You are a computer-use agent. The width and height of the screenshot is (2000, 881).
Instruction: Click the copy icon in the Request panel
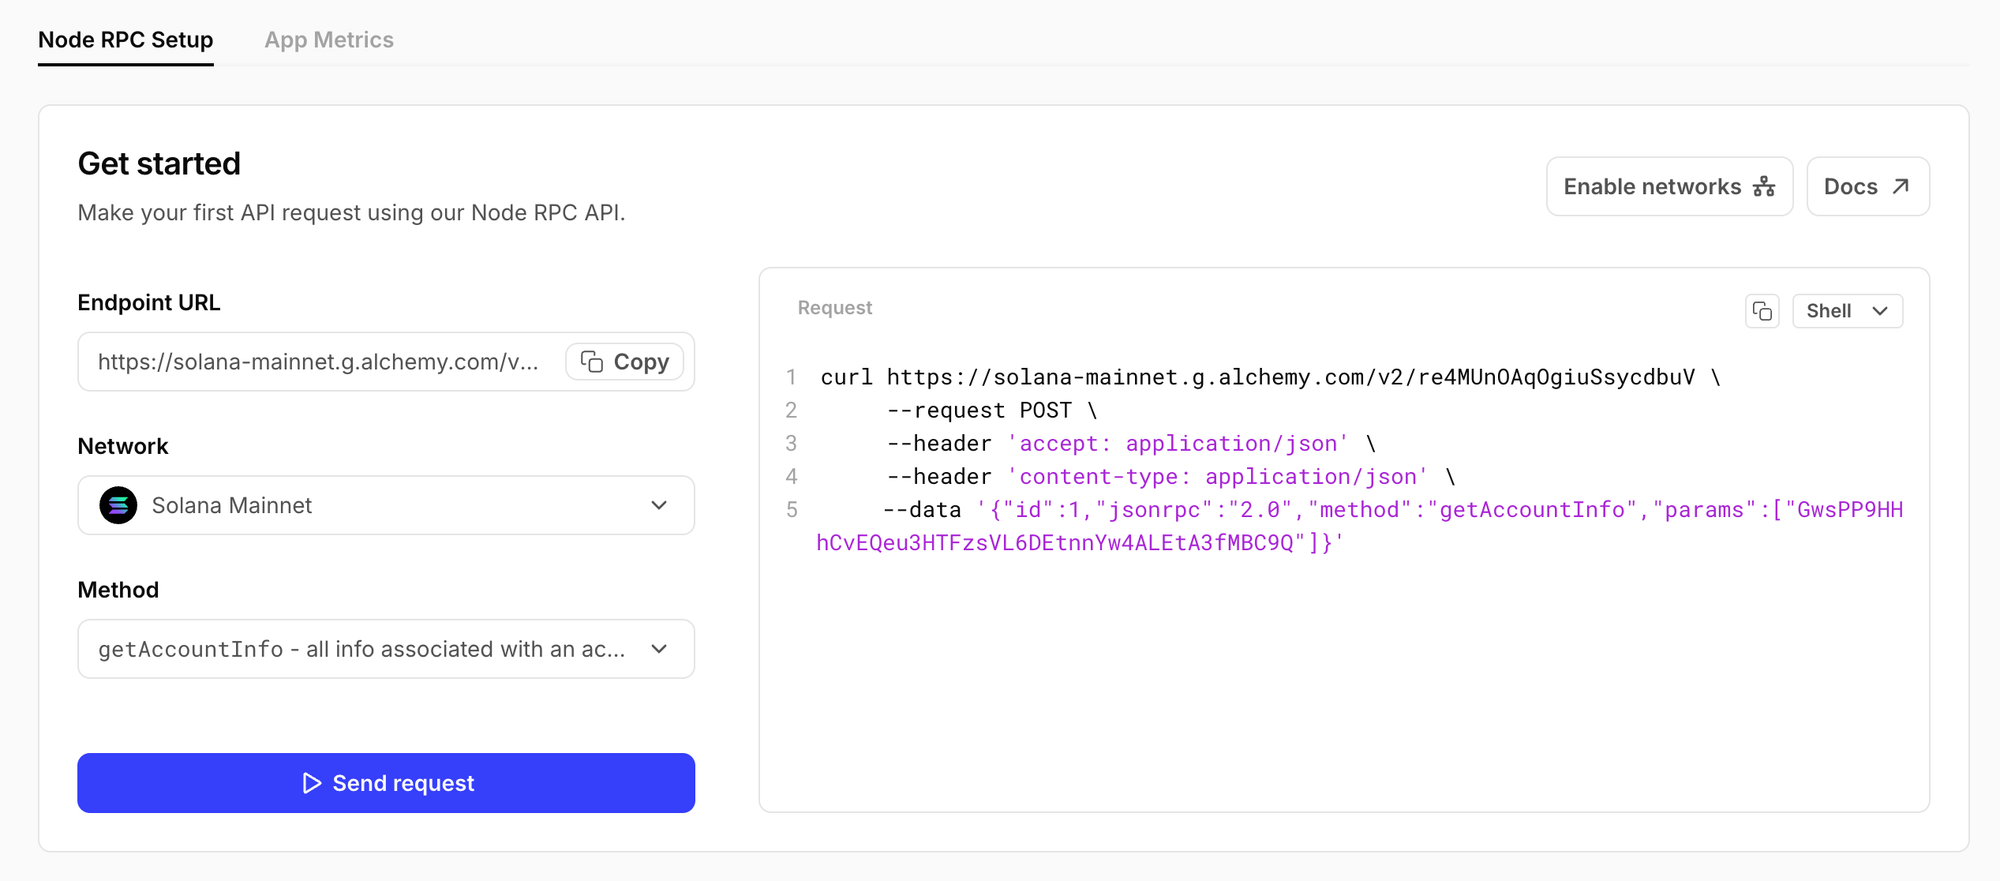pyautogui.click(x=1762, y=311)
